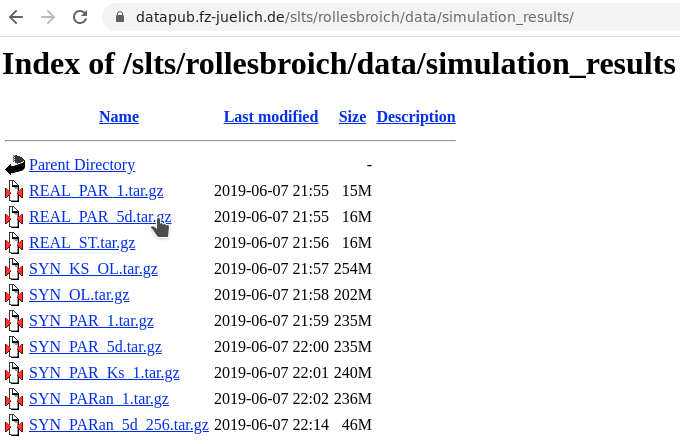Click the Parent Directory folder-back icon
The height and width of the screenshot is (444, 680).
tap(15, 165)
